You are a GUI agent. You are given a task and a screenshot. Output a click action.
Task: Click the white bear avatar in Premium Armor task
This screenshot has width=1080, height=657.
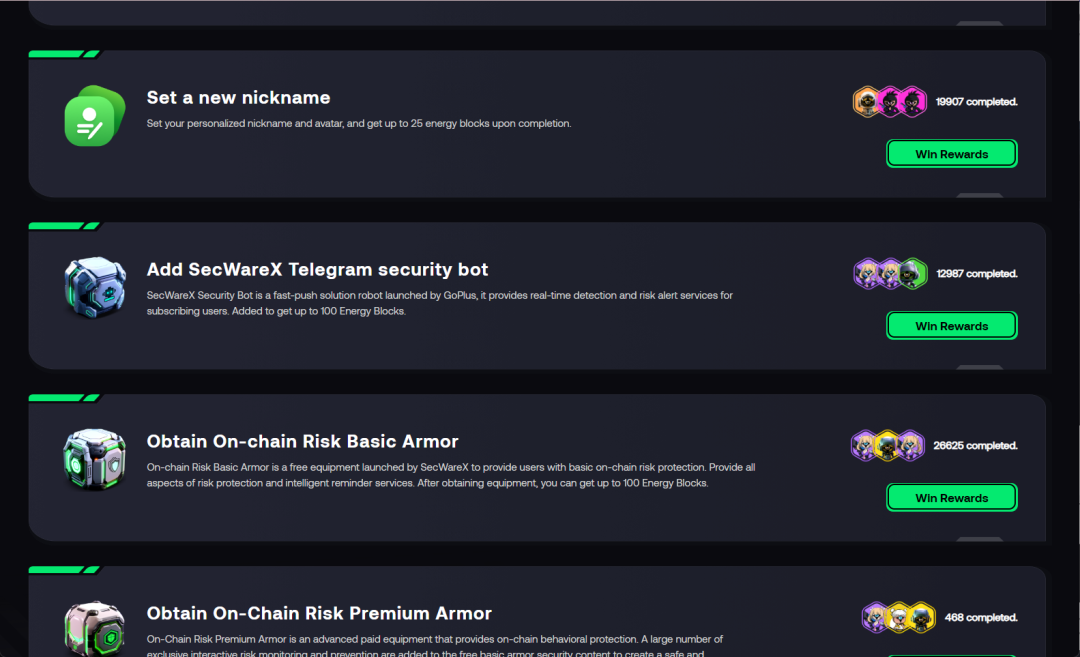898,618
